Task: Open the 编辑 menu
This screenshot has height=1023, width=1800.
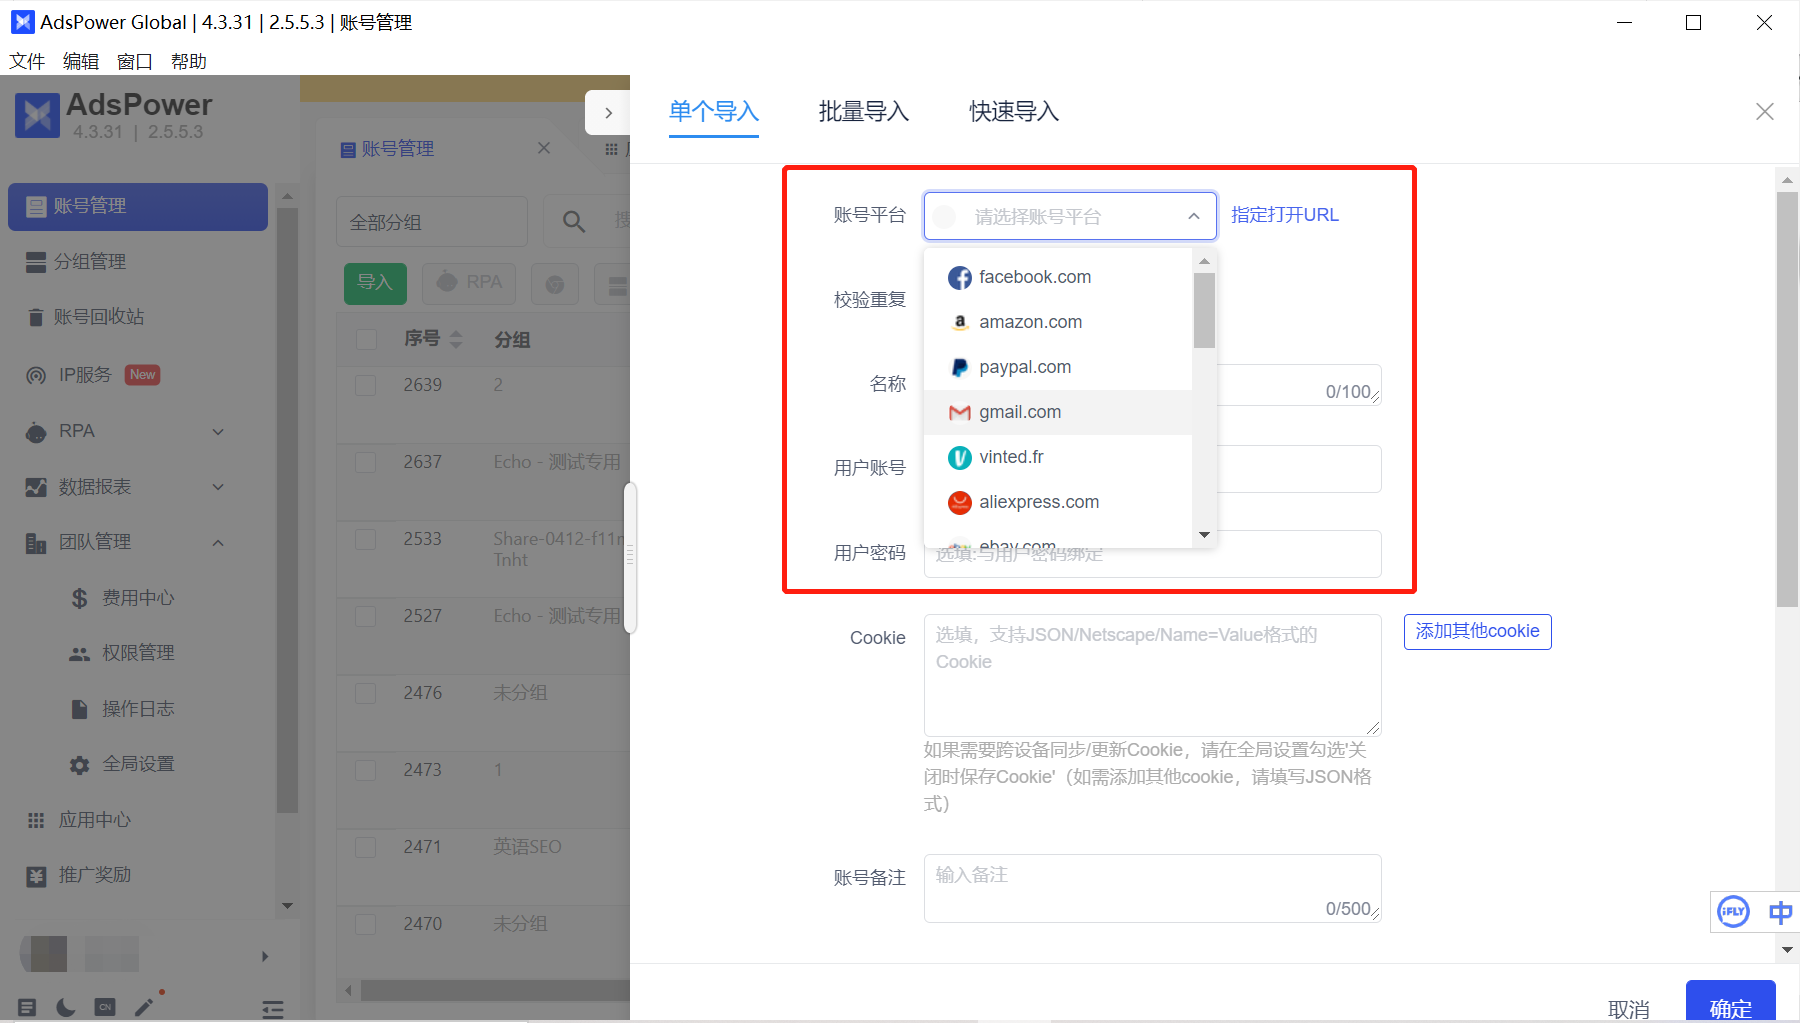Action: coord(81,61)
